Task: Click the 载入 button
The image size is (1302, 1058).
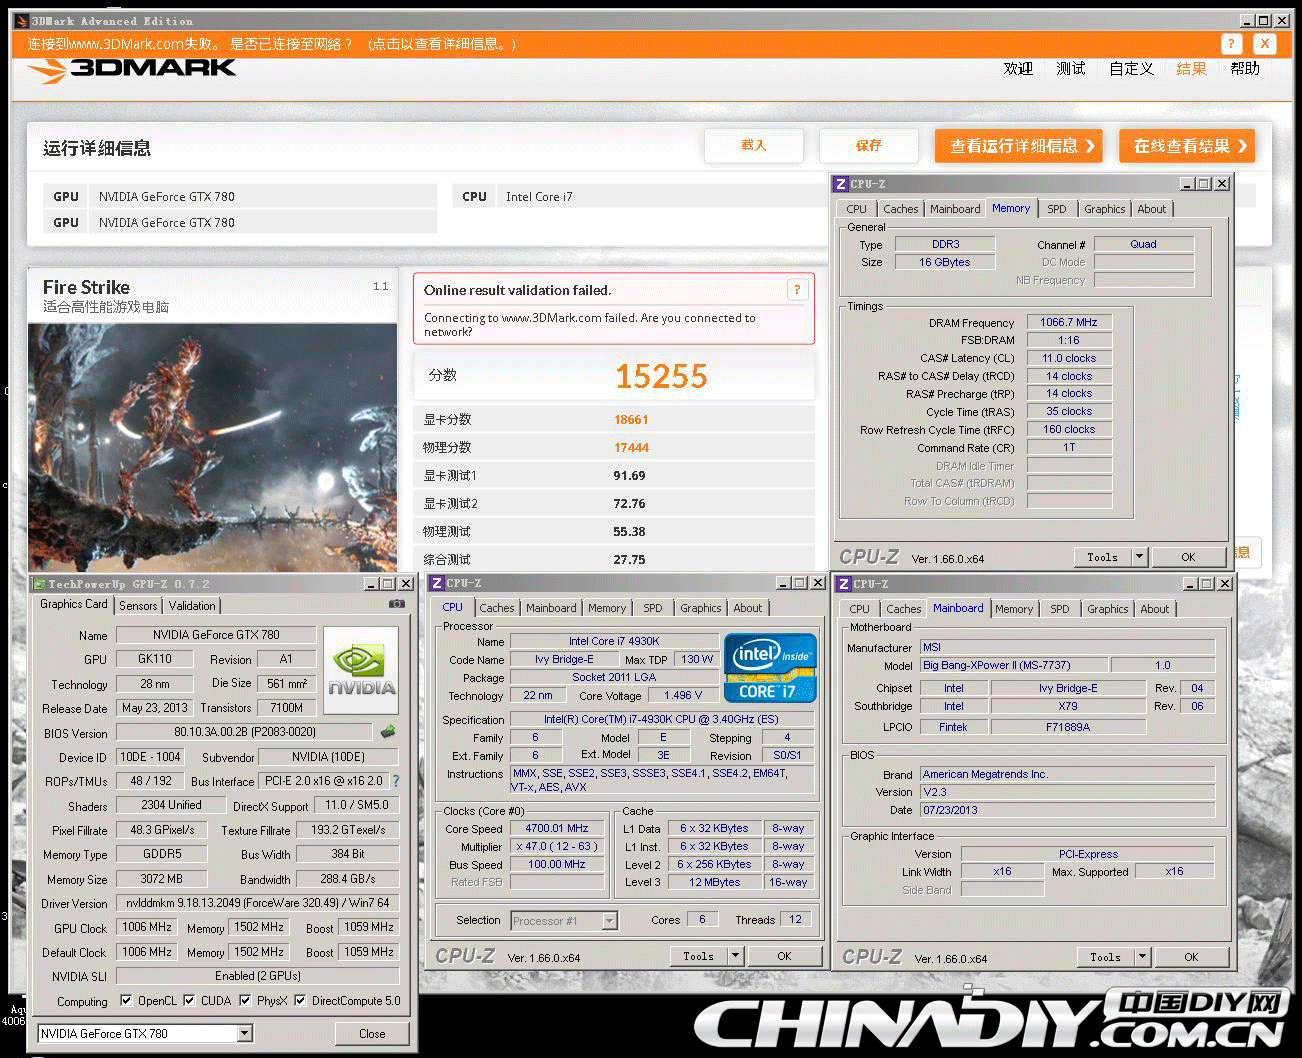Action: coord(754,145)
